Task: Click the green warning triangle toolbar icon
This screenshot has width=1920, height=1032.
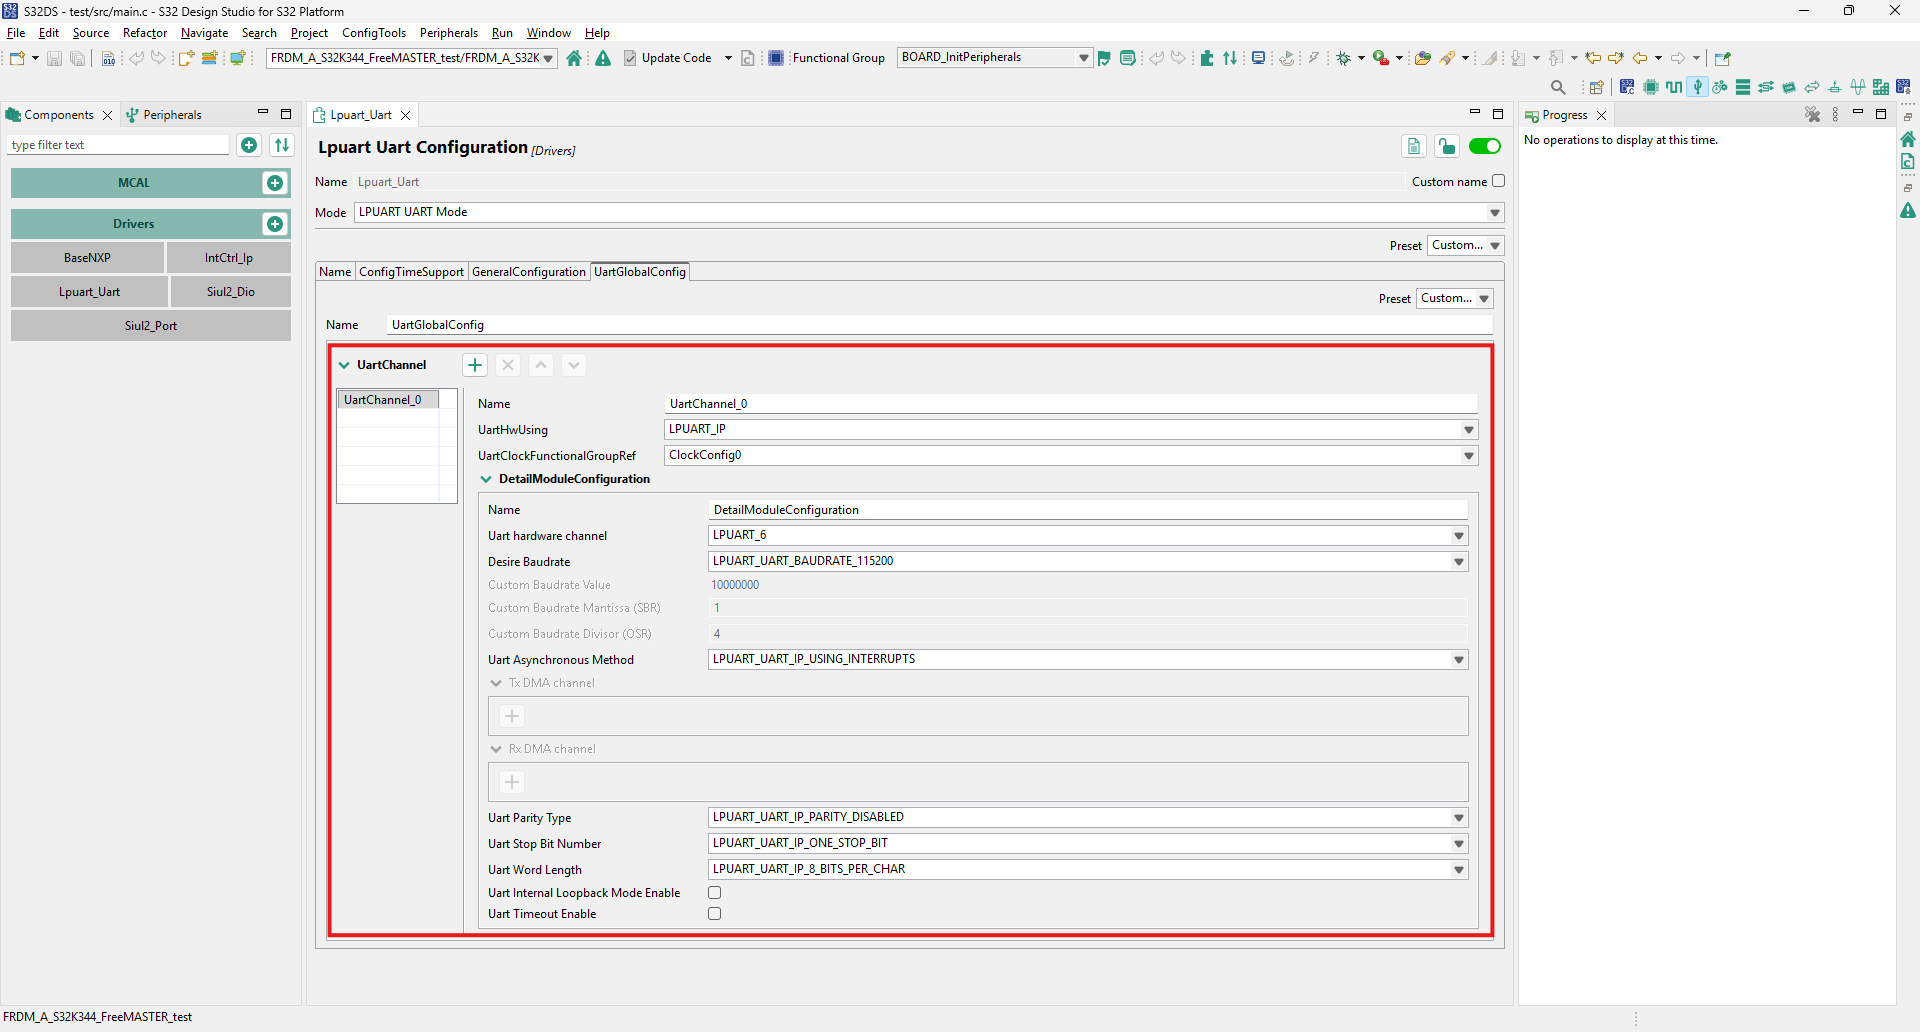Action: click(603, 58)
